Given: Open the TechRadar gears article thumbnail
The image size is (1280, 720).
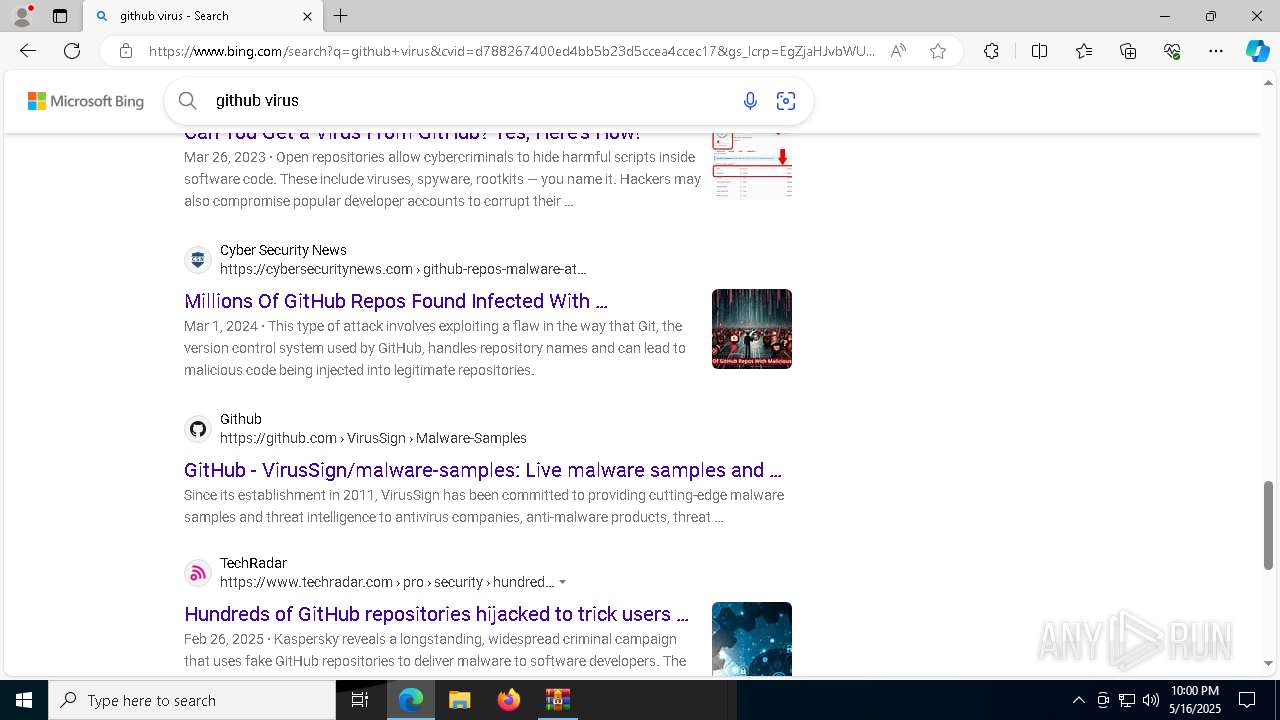Looking at the screenshot, I should coord(752,639).
